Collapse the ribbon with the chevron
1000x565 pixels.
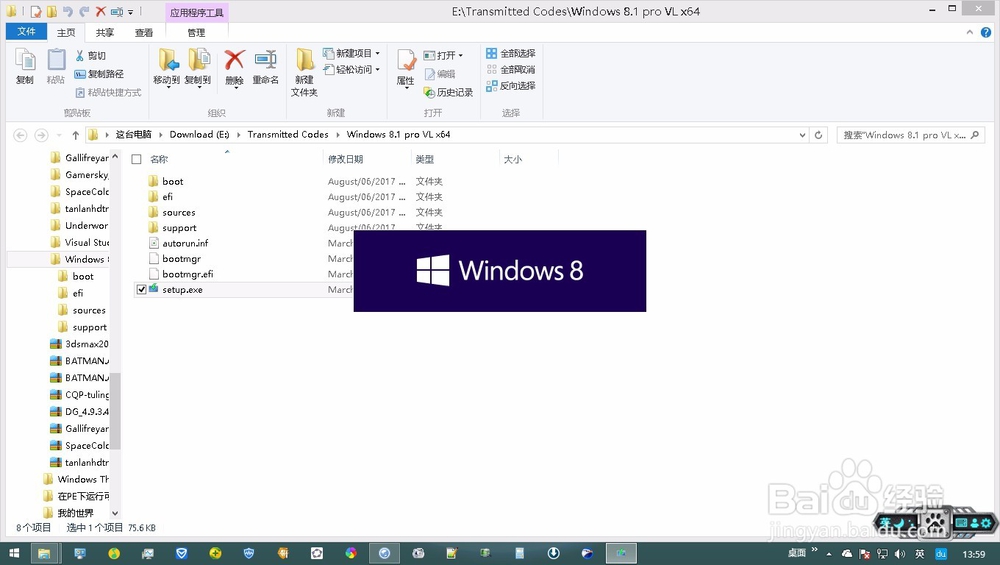click(969, 33)
